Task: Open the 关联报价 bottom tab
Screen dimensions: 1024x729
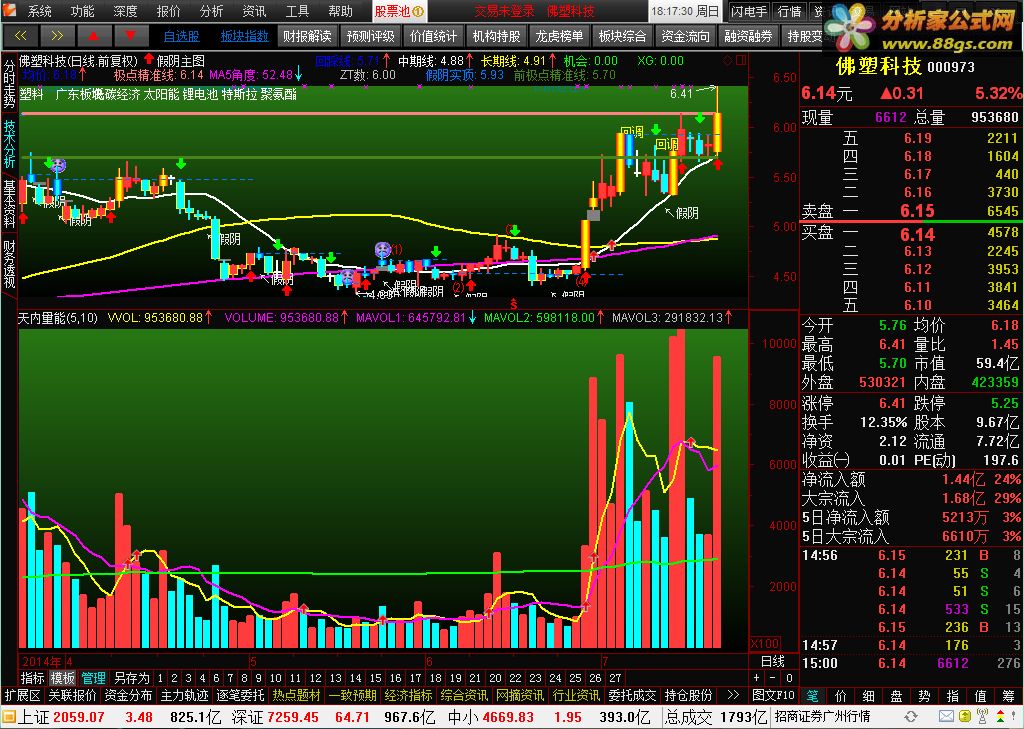Action: (x=72, y=695)
